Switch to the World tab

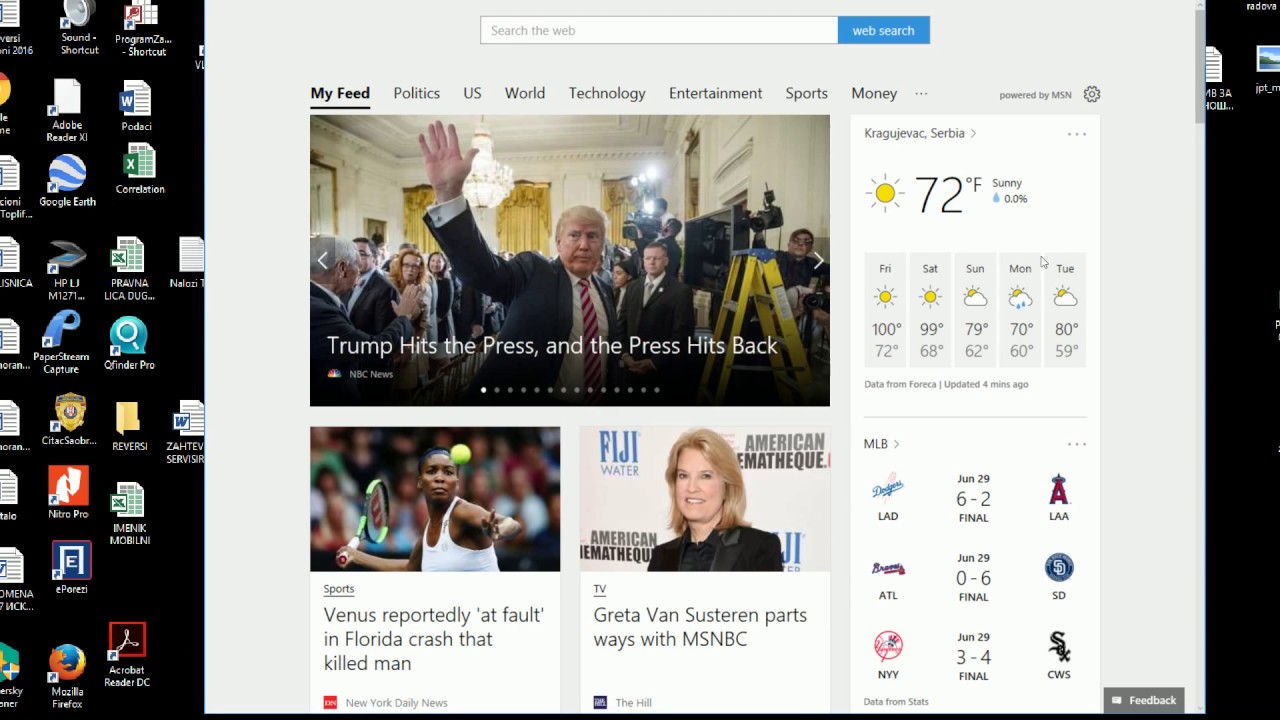pyautogui.click(x=525, y=93)
